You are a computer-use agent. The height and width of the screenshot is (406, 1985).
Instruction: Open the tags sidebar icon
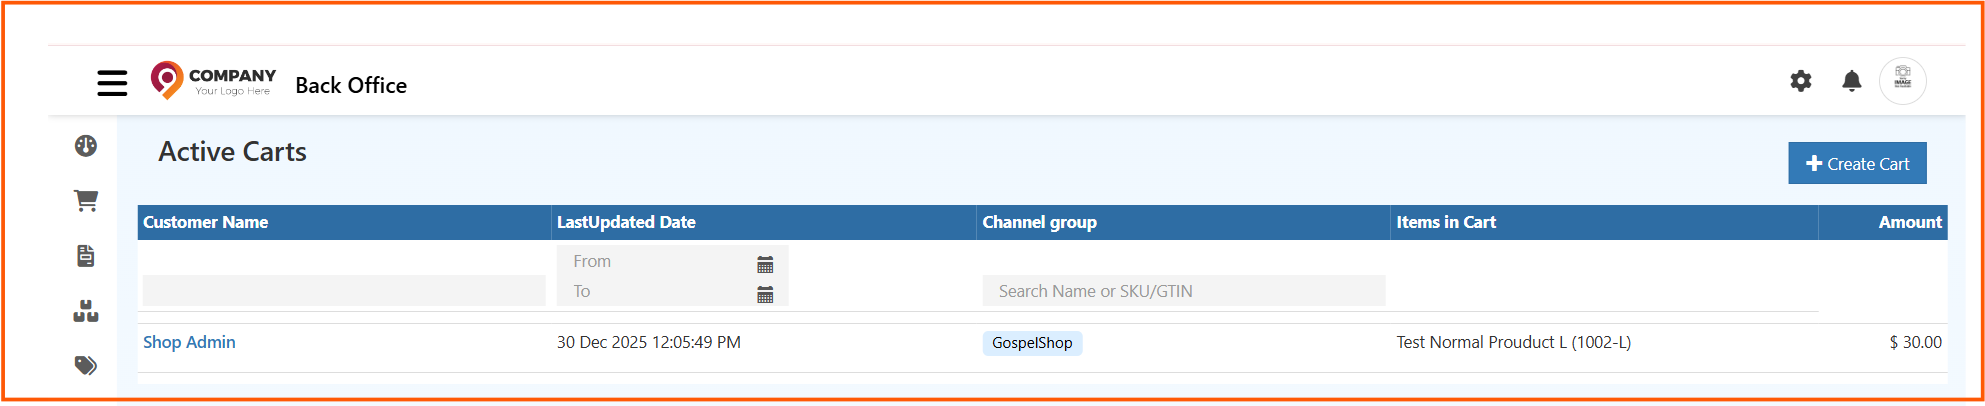tap(86, 365)
